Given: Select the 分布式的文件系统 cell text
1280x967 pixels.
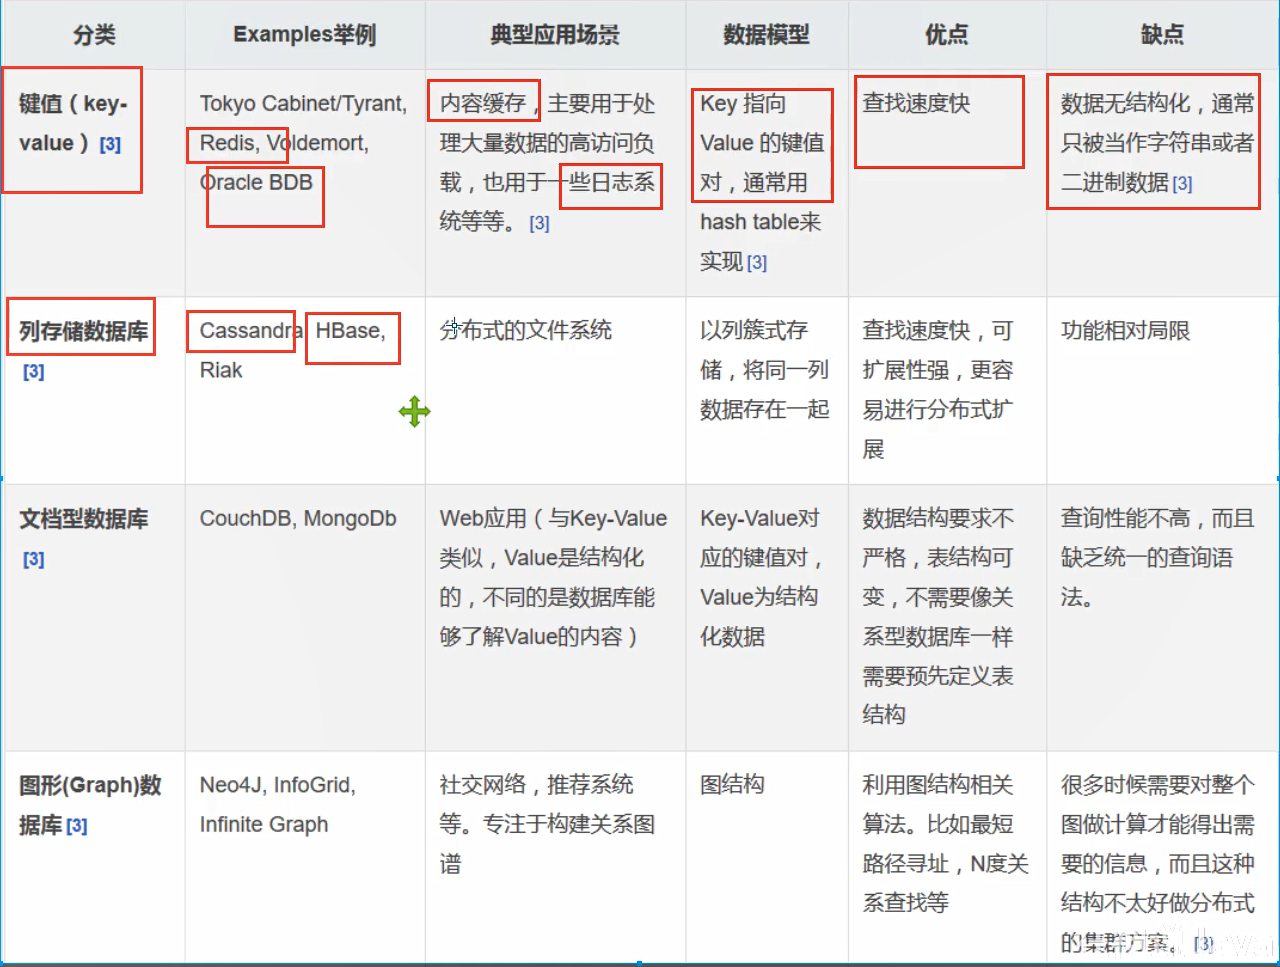Looking at the screenshot, I should pyautogui.click(x=526, y=331).
